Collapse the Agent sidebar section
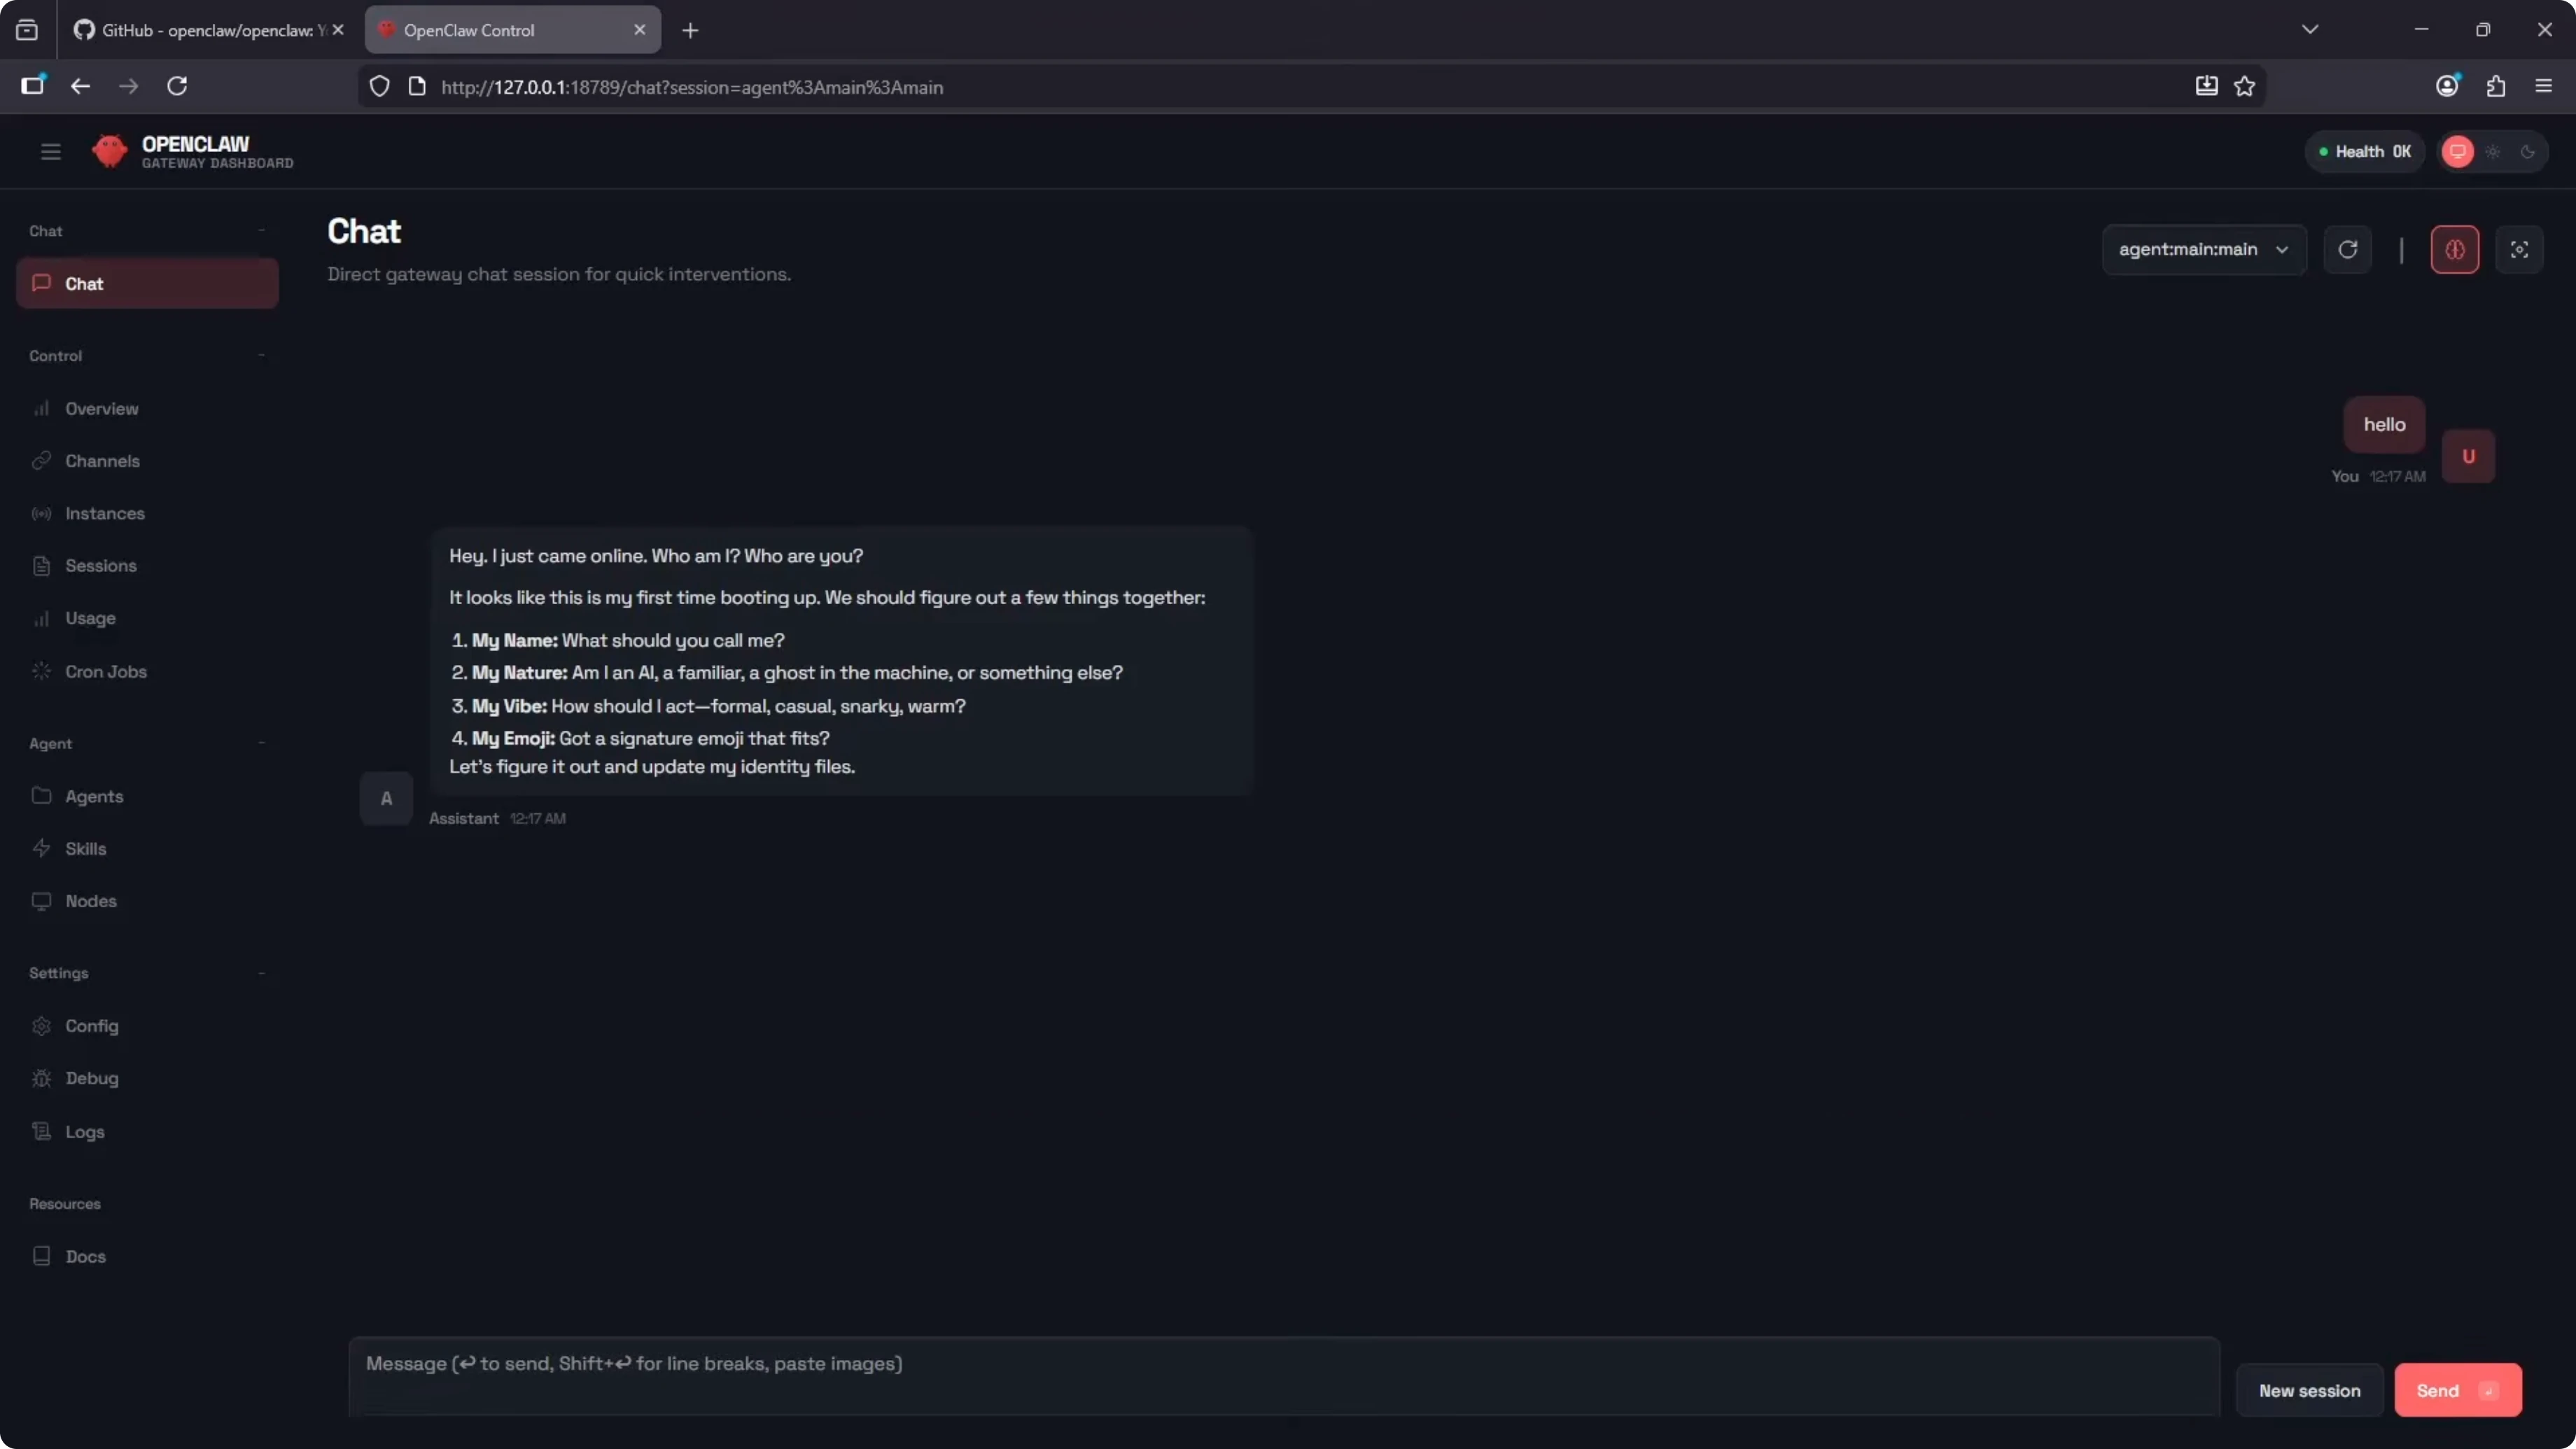 point(261,743)
